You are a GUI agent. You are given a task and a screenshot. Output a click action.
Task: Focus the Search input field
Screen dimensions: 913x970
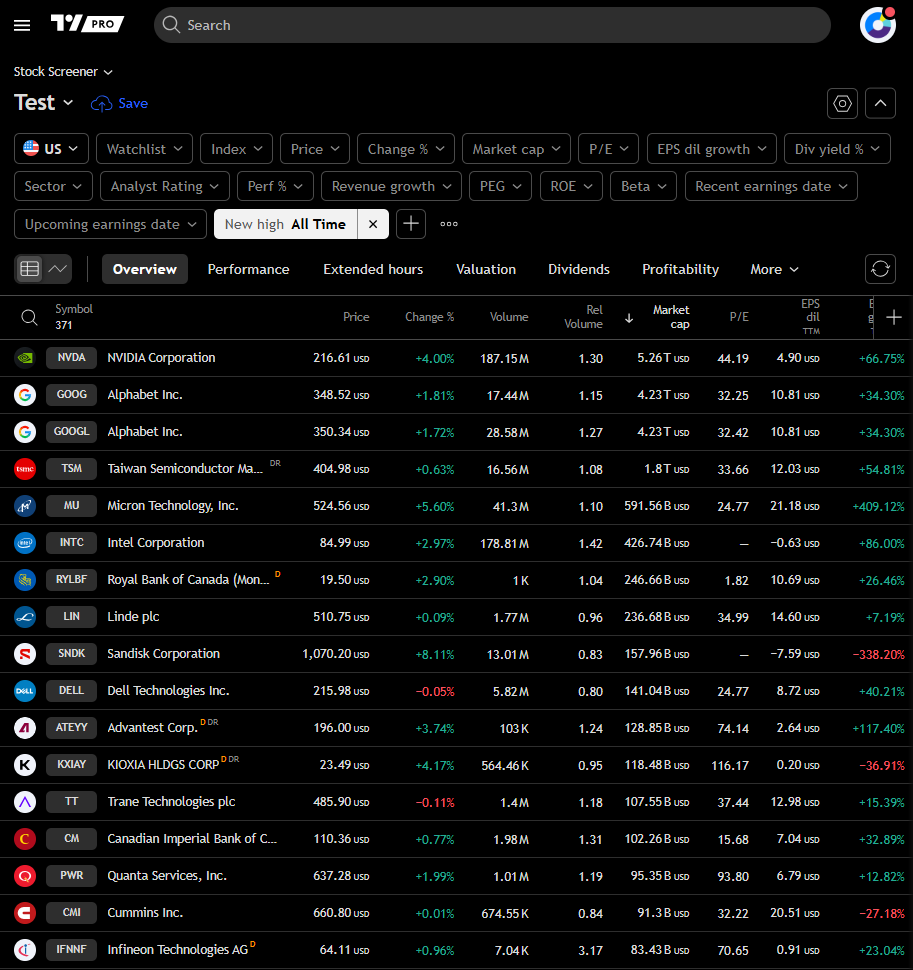point(492,25)
